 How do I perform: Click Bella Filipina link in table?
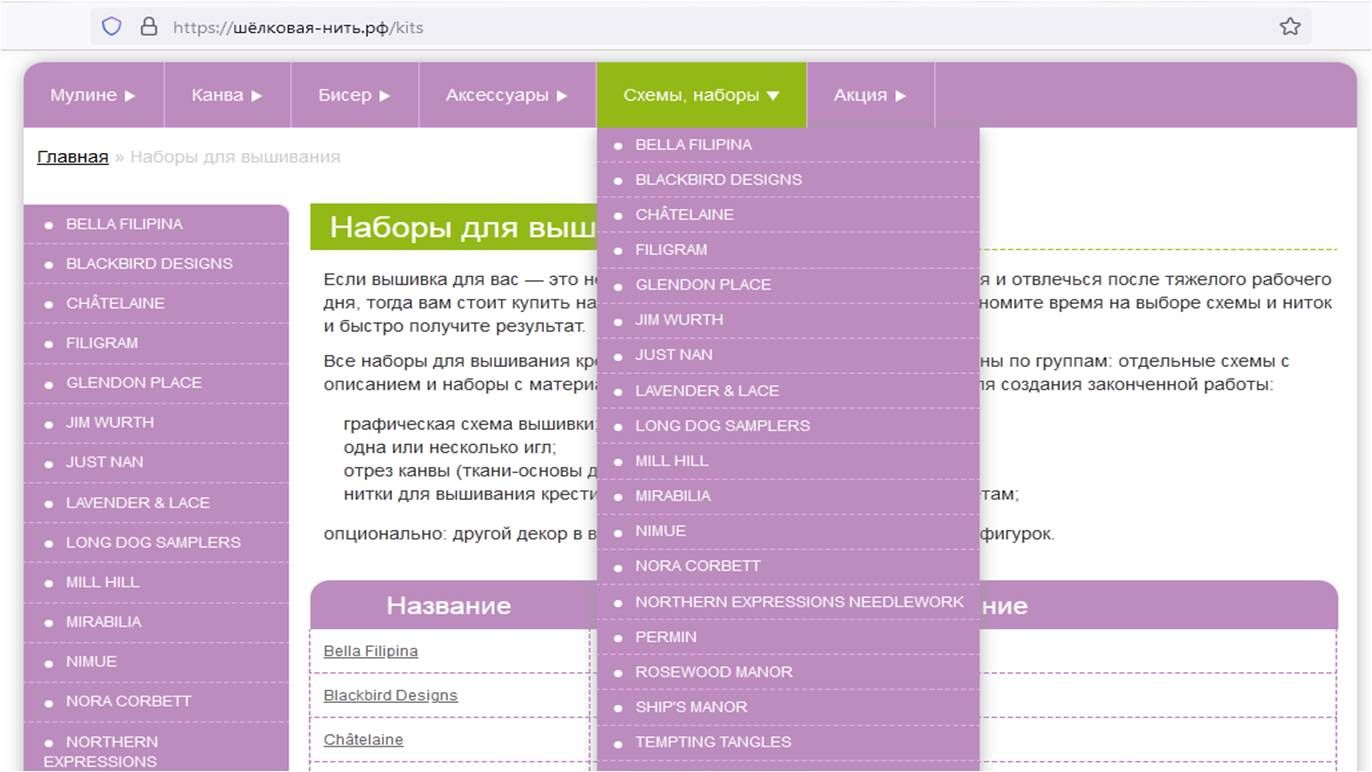[371, 651]
